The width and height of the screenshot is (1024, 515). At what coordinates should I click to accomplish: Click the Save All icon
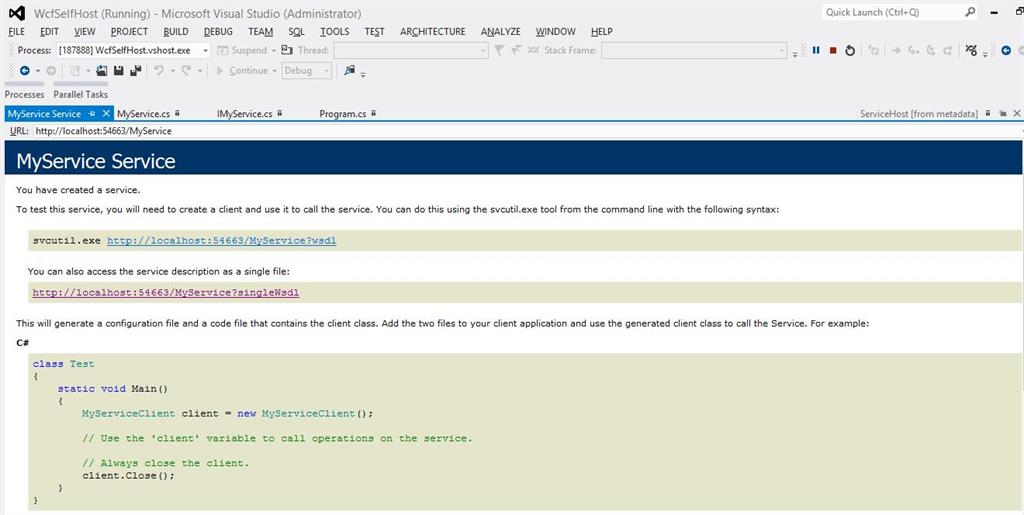point(135,70)
